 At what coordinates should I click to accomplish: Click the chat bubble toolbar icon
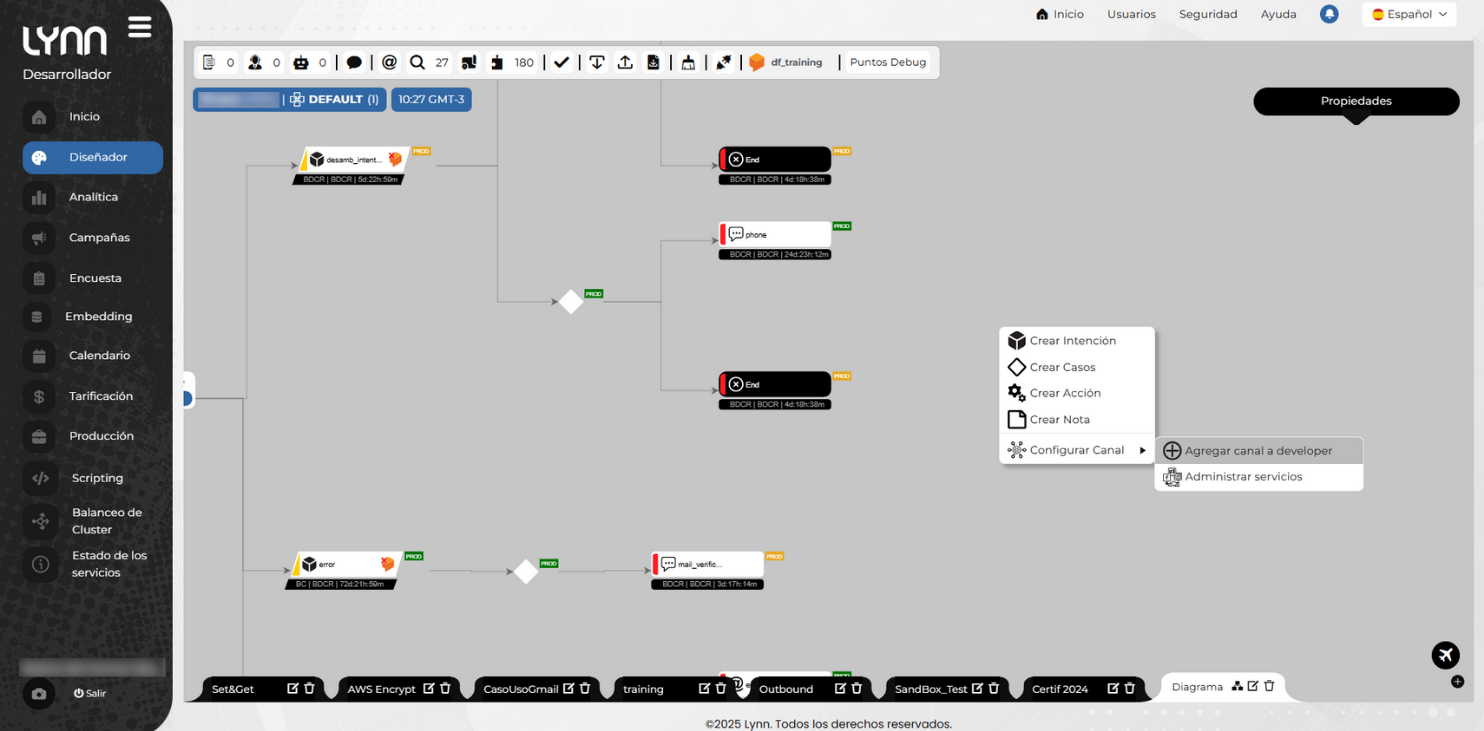354,62
